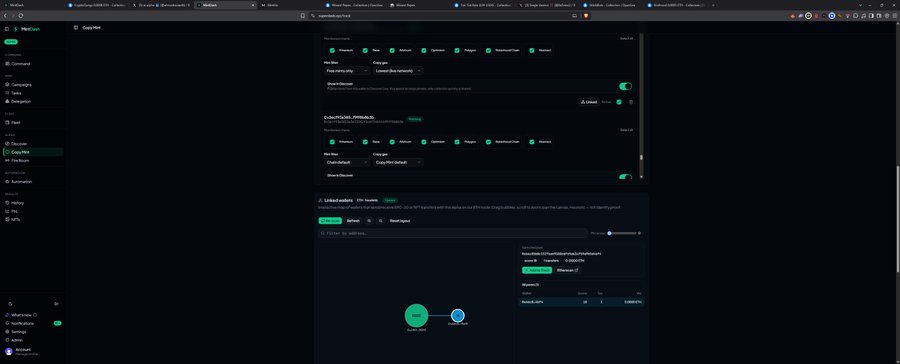Click Select all in the 0x3ec wallet card

click(626, 130)
